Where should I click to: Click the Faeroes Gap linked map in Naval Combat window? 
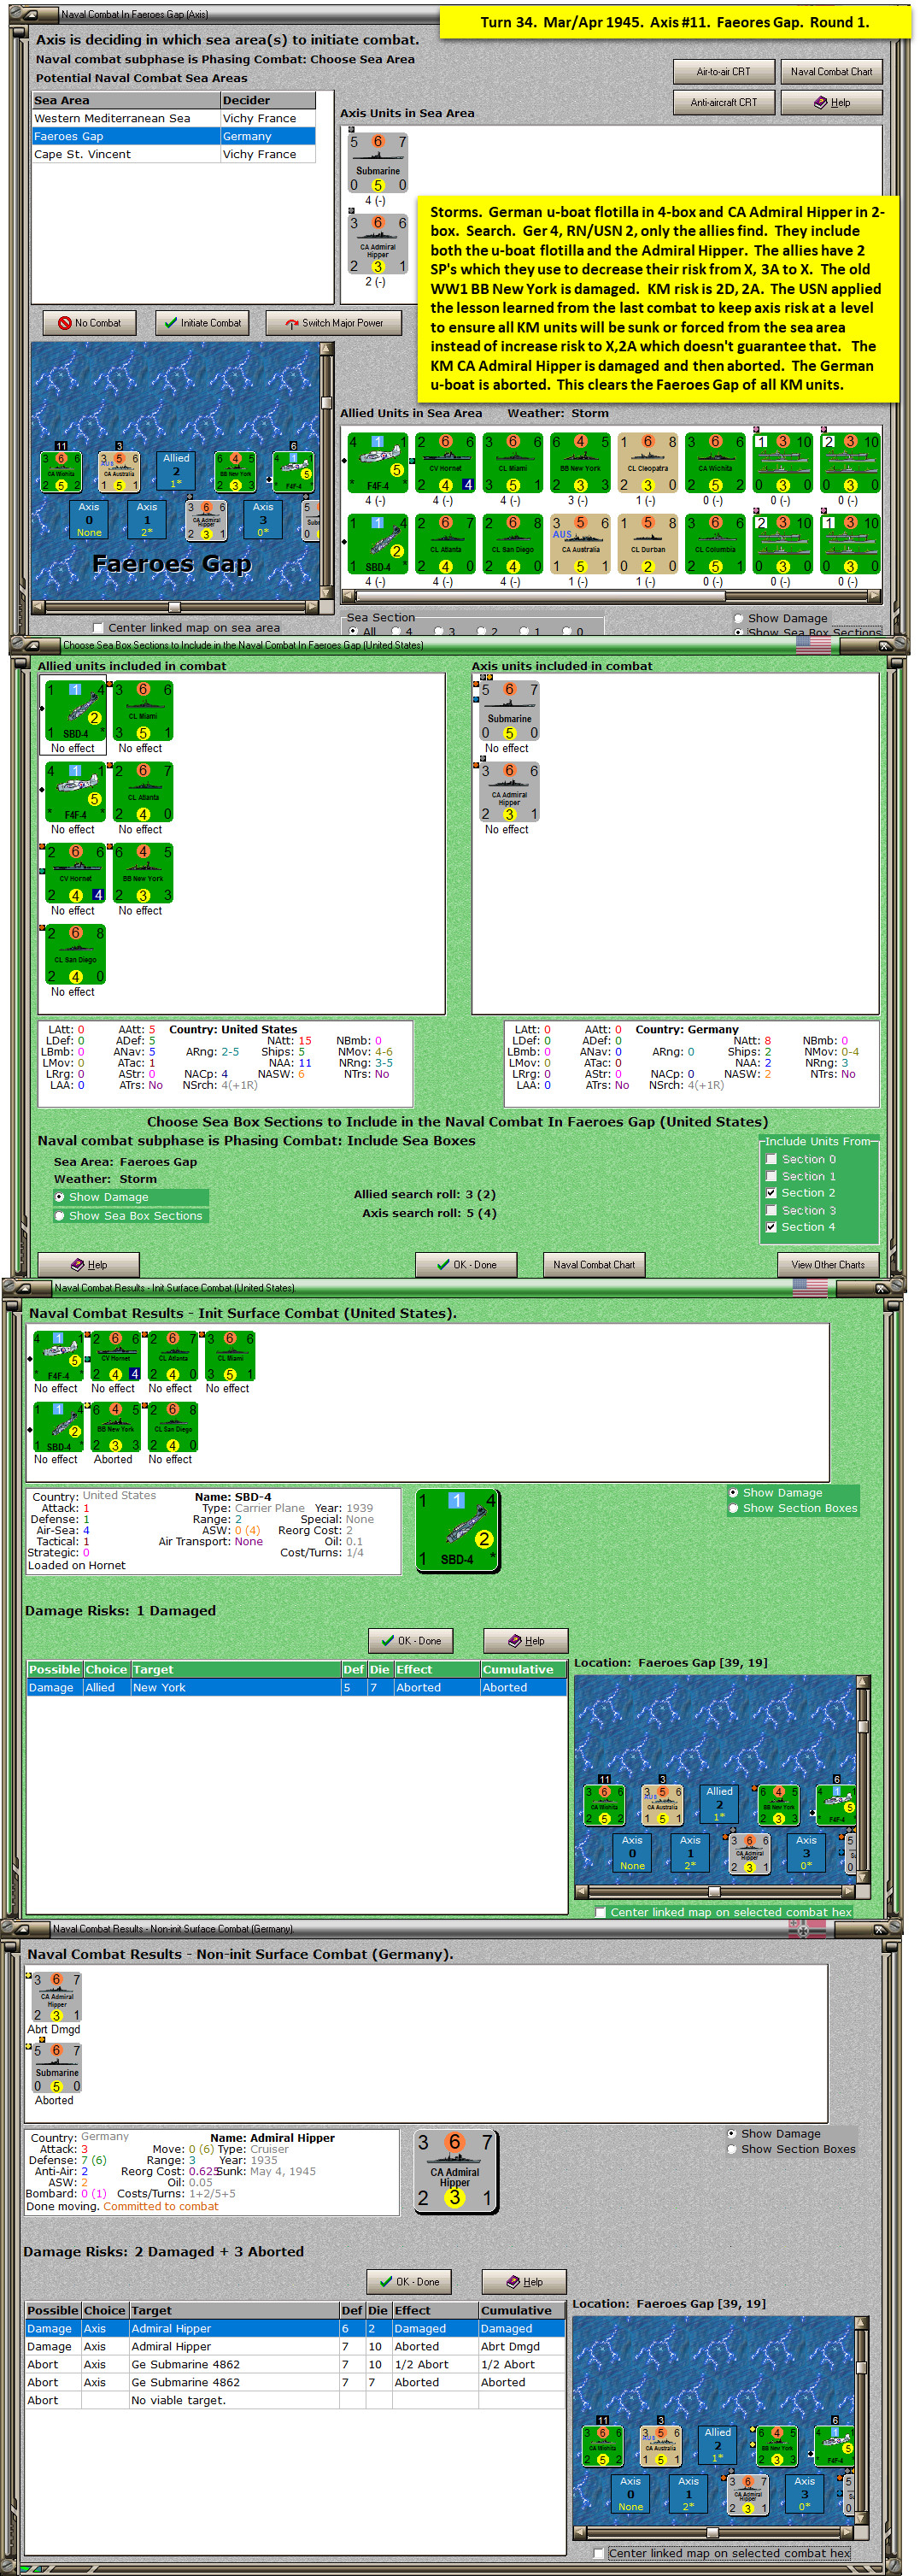(x=175, y=471)
